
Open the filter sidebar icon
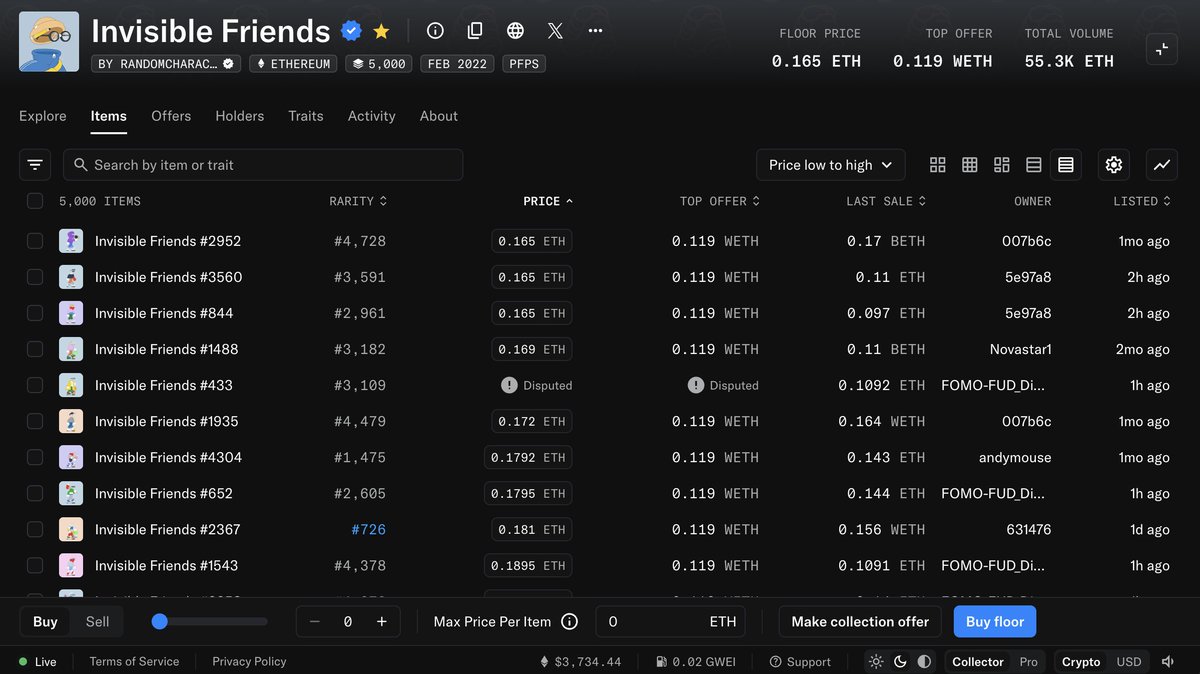[x=35, y=165]
